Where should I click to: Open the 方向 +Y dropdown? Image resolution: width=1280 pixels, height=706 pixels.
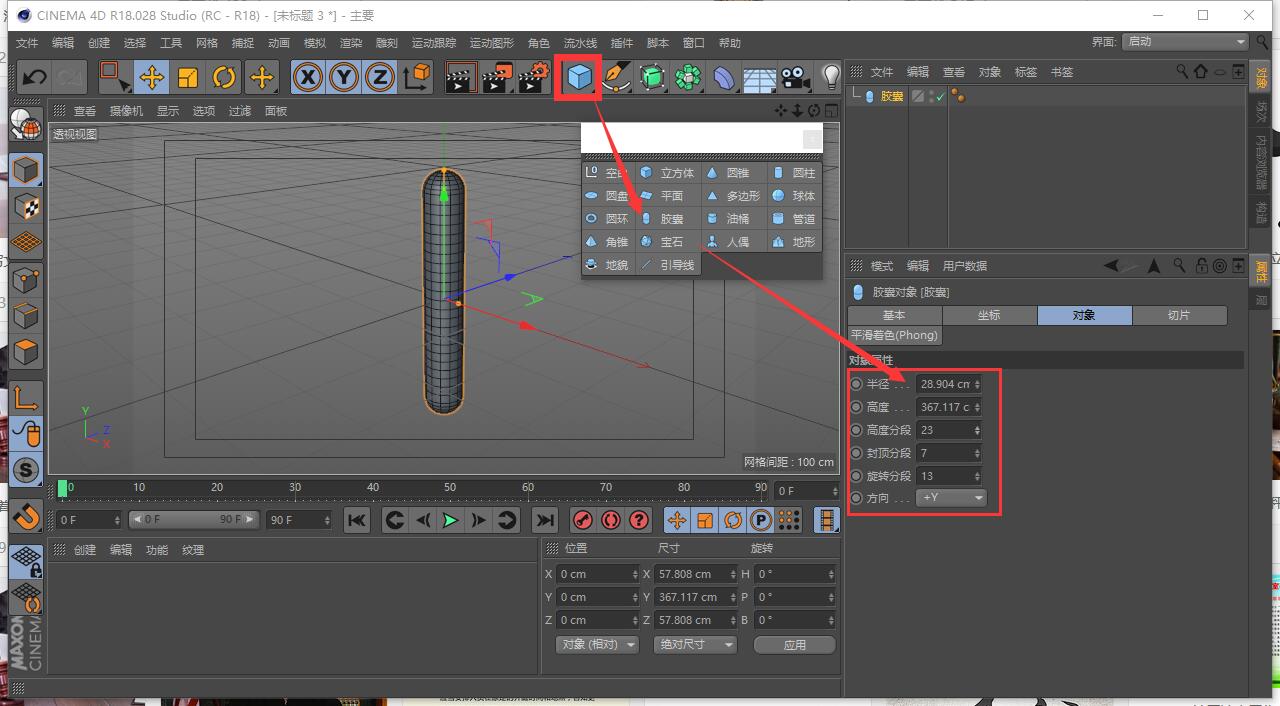(x=951, y=497)
